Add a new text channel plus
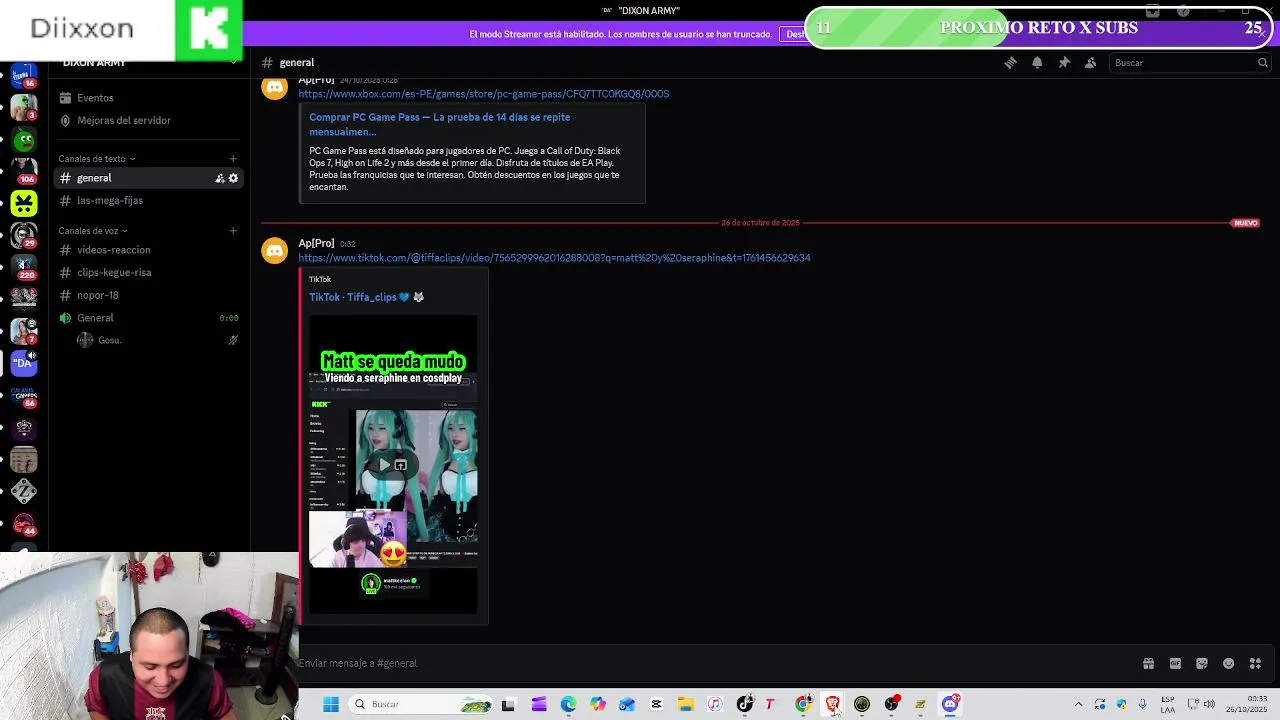Screen dimensions: 1280x720 pos(233,158)
